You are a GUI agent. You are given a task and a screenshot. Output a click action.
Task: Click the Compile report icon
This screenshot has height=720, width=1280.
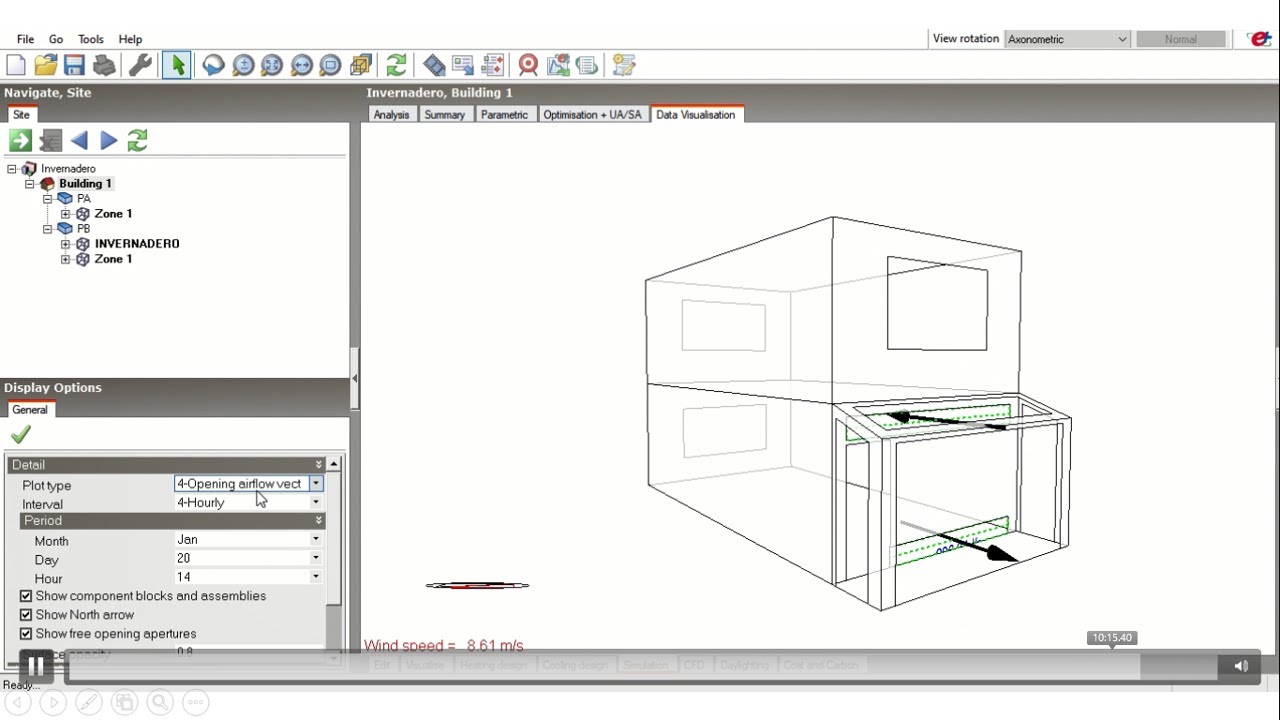pyautogui.click(x=491, y=66)
